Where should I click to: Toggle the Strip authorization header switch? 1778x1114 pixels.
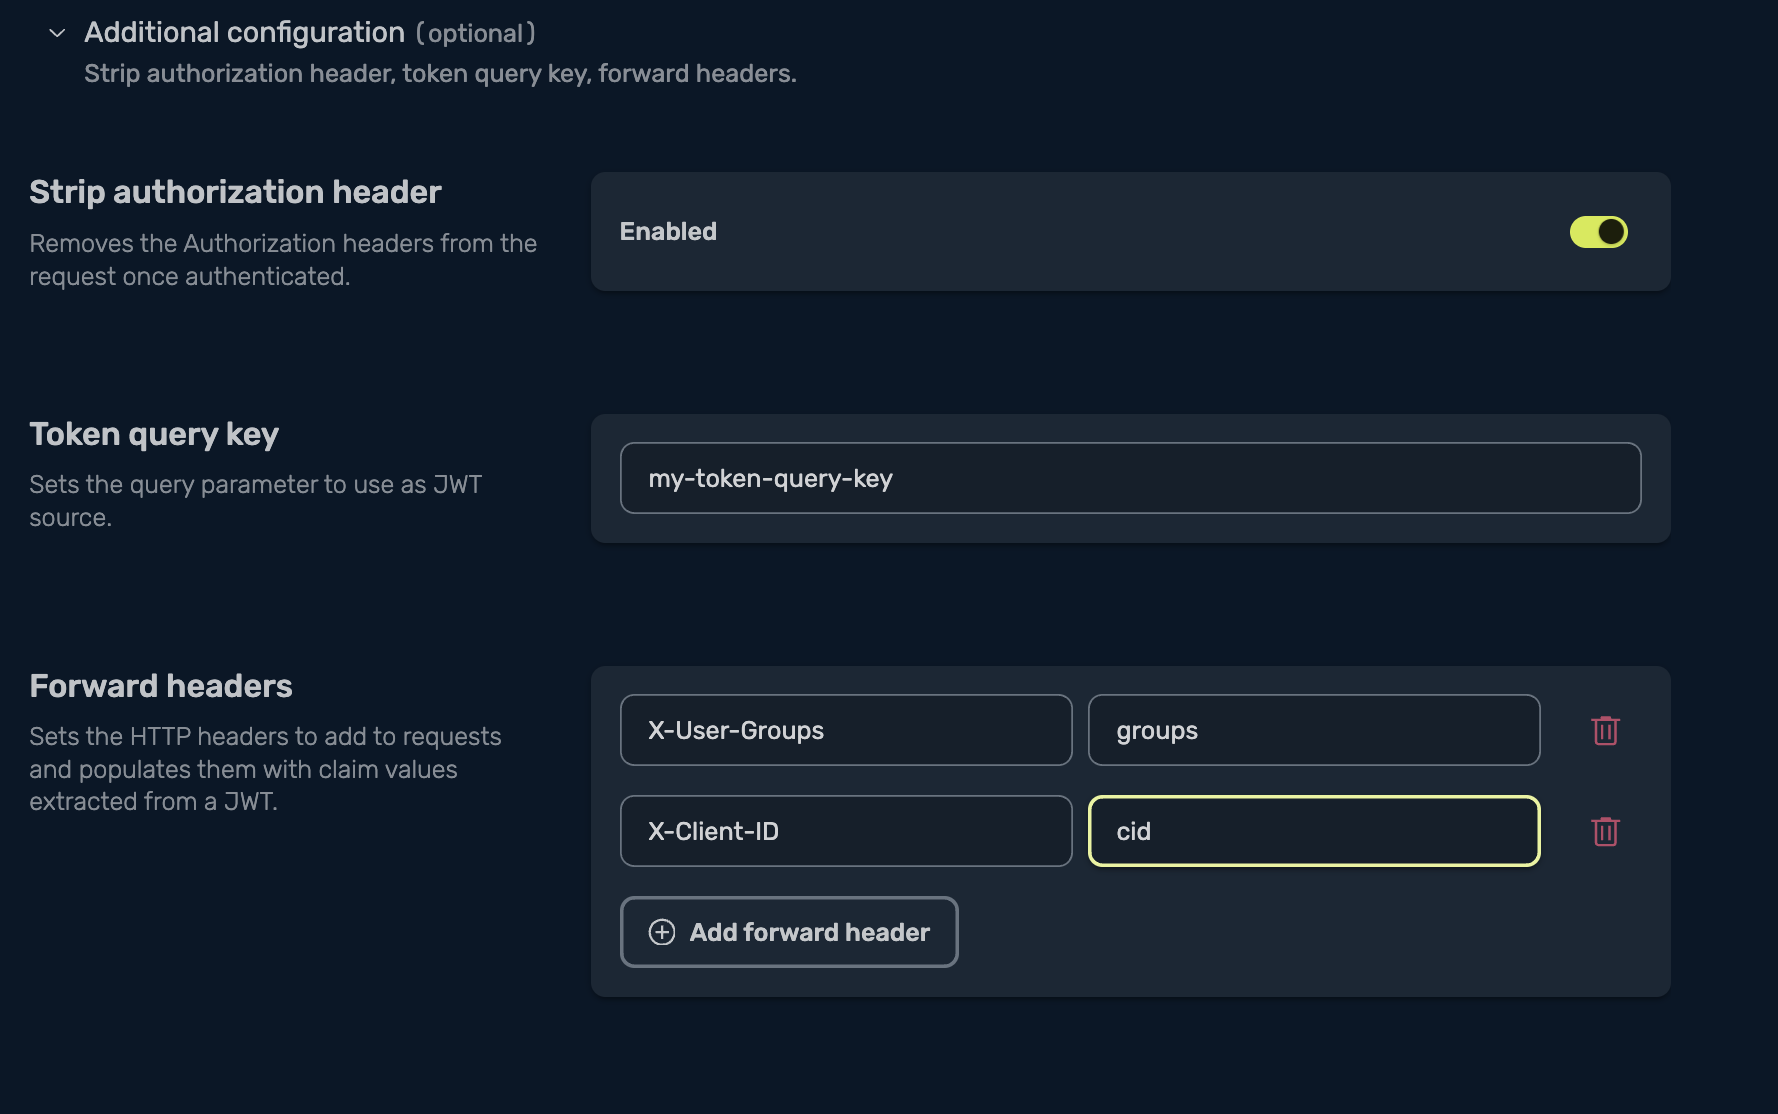pyautogui.click(x=1598, y=232)
